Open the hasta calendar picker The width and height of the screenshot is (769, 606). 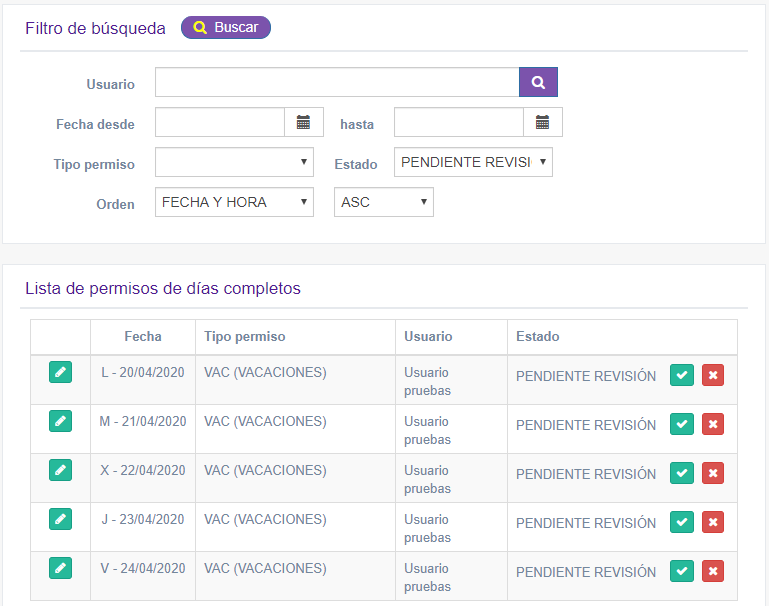click(x=542, y=122)
